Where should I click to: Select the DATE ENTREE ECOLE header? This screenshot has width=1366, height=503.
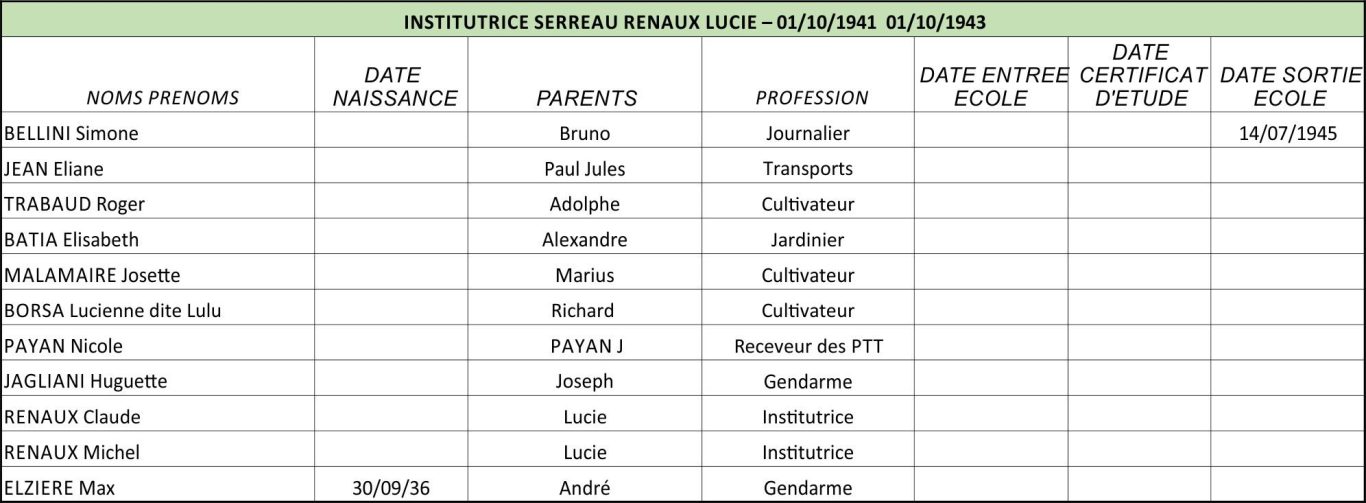pyautogui.click(x=990, y=86)
